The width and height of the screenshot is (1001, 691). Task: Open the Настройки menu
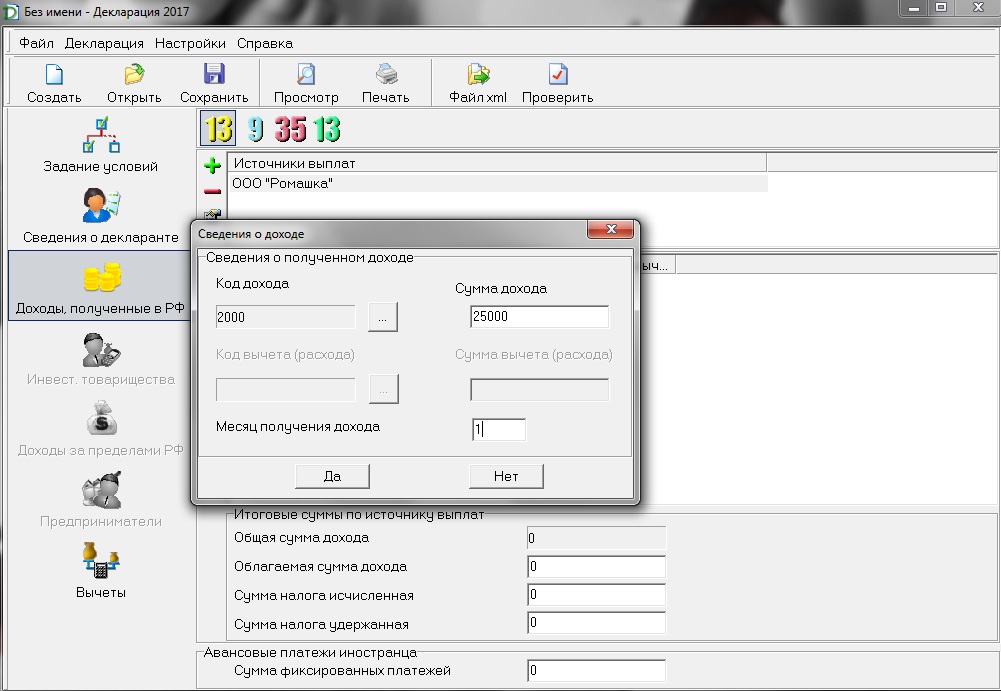(190, 43)
